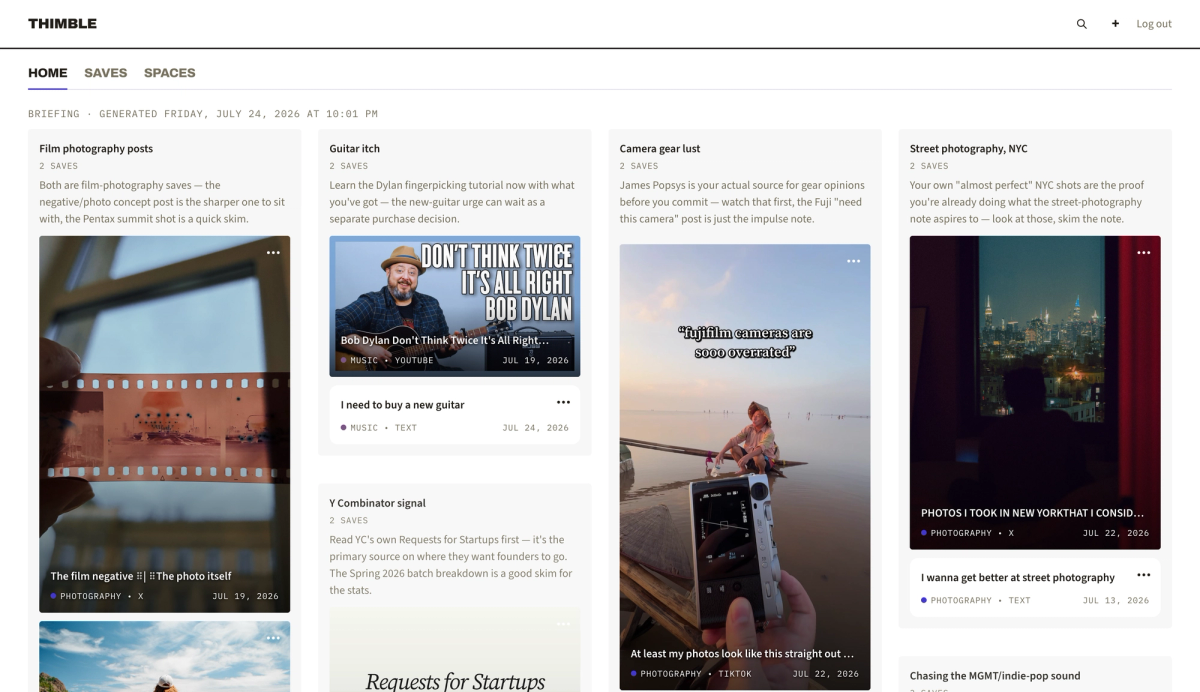The width and height of the screenshot is (1200, 692).
Task: Click the plus add-new icon
Action: click(1115, 24)
